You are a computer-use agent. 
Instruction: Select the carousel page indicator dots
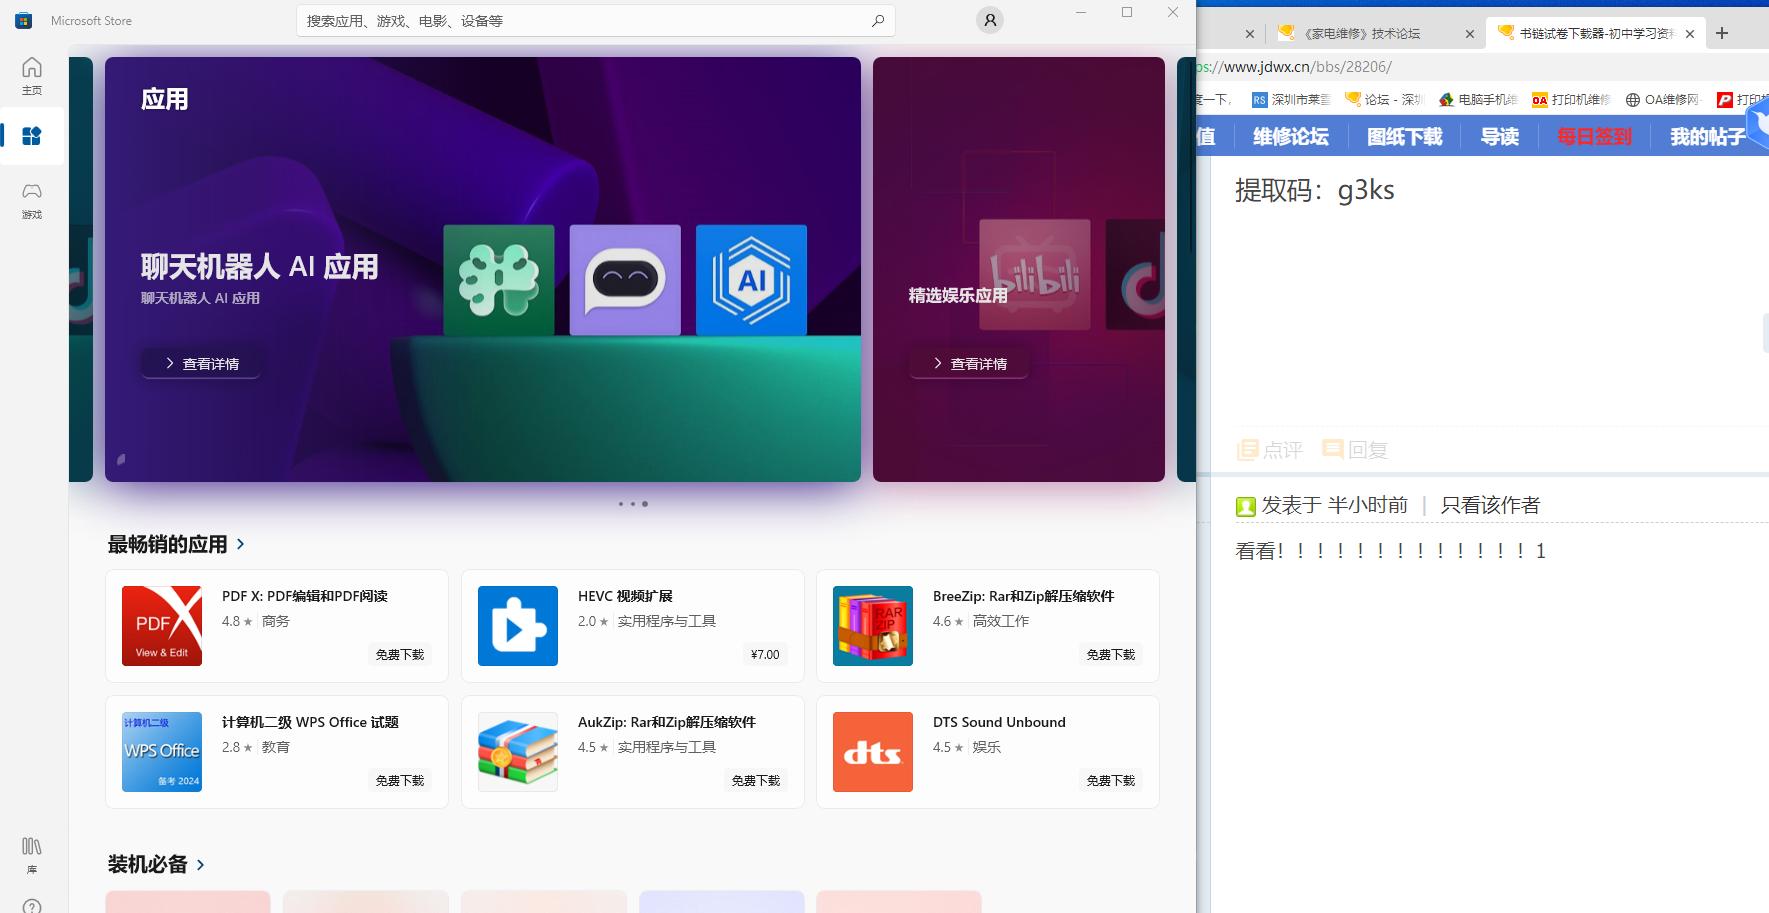[x=633, y=504]
